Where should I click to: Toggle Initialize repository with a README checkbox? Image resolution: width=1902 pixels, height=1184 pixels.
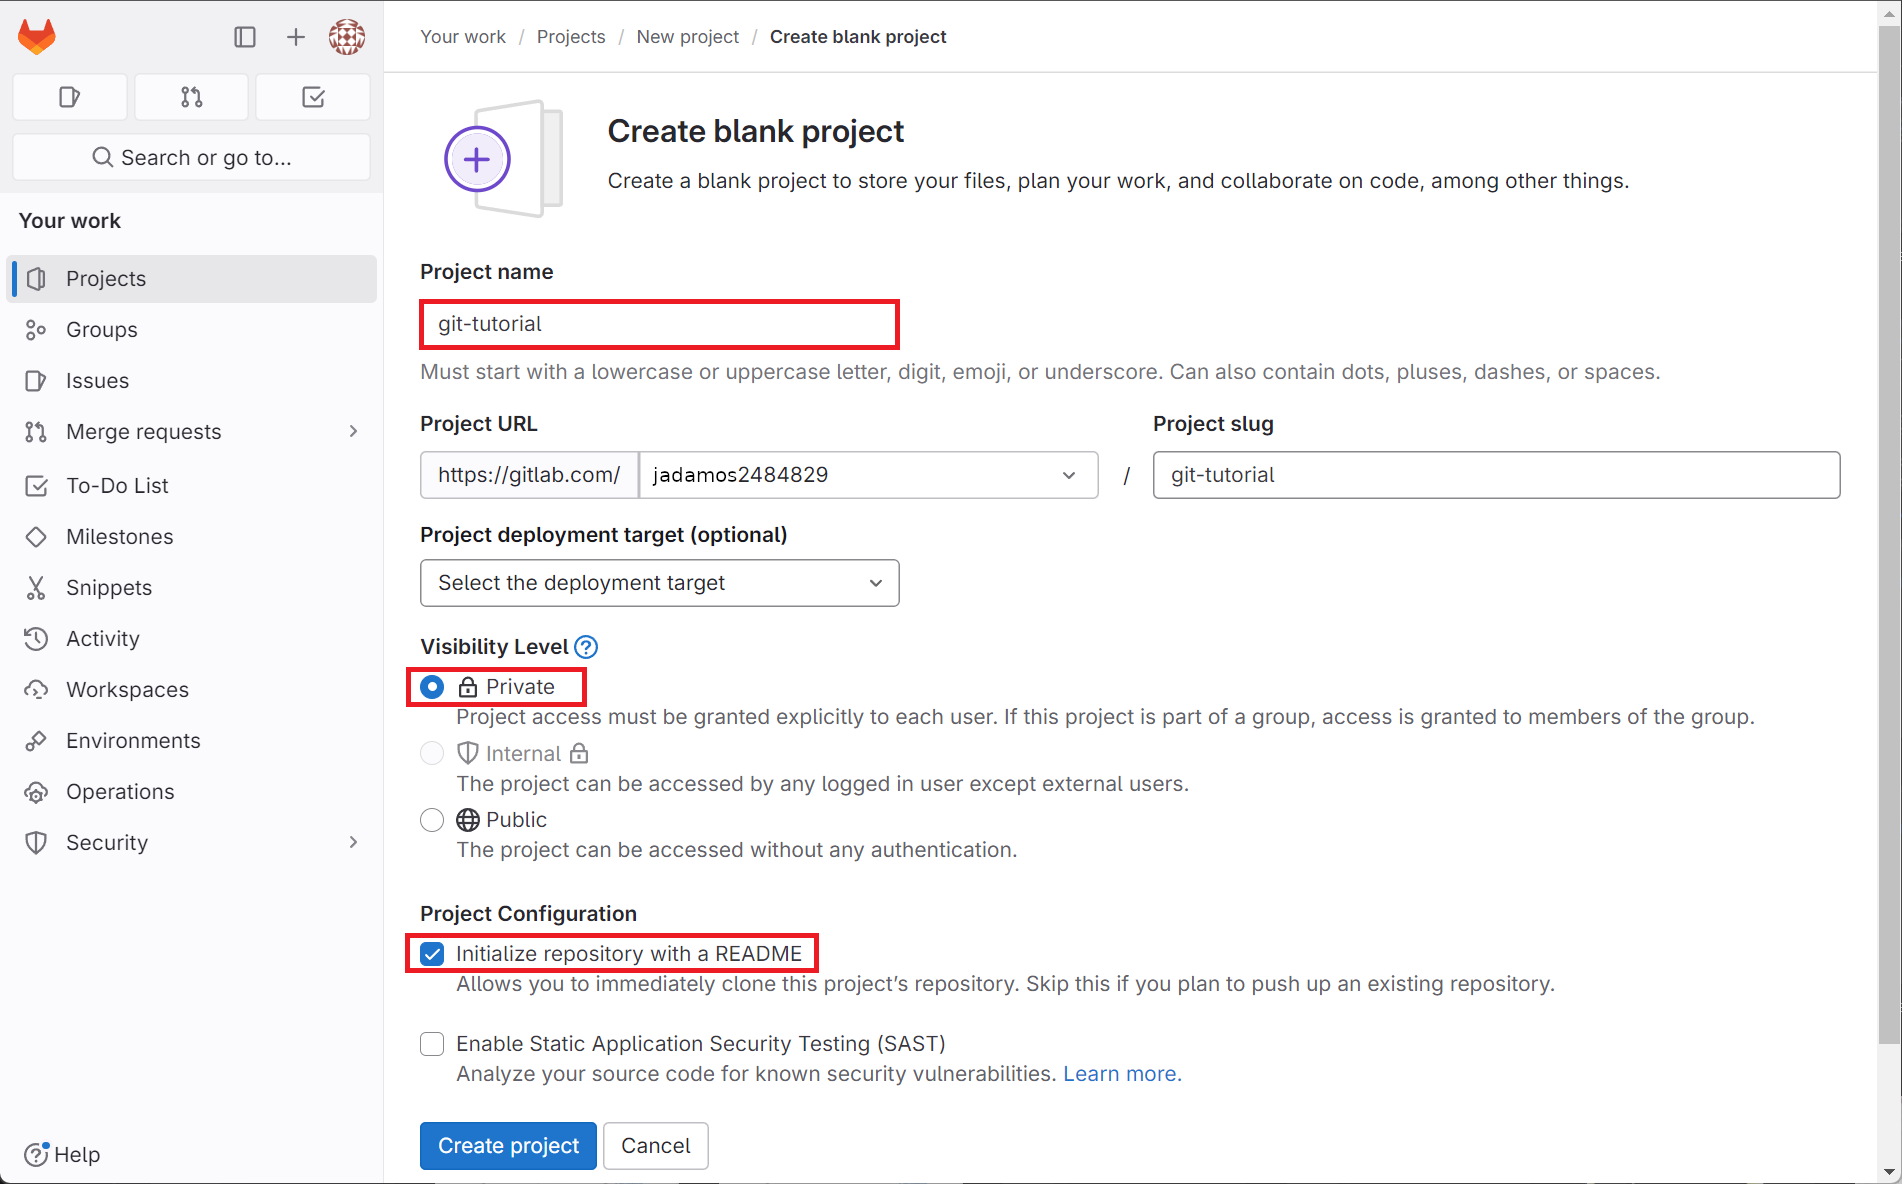432,954
